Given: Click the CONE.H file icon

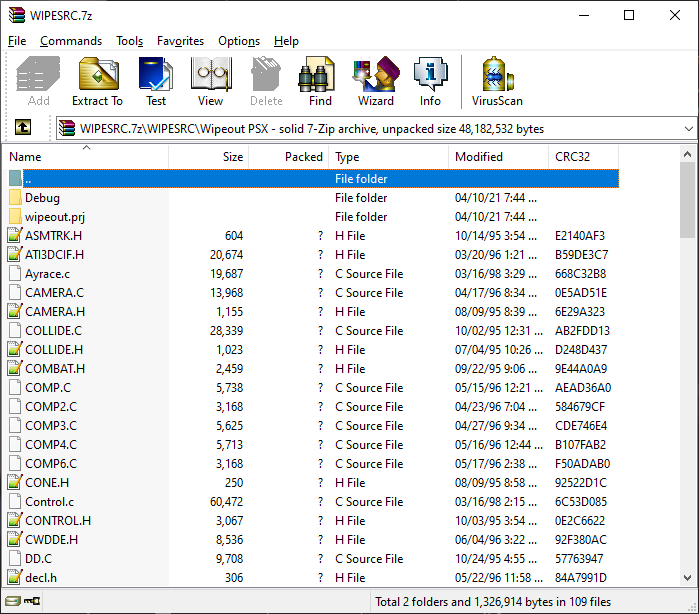Looking at the screenshot, I should 15,482.
